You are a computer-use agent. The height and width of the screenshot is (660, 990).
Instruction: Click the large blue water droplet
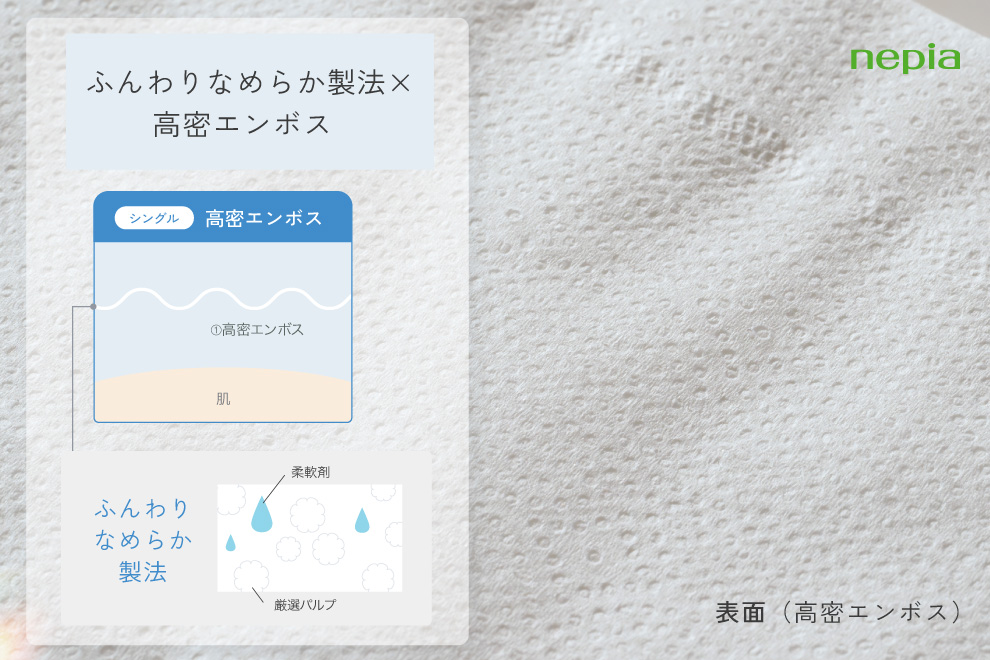pyautogui.click(x=261, y=515)
